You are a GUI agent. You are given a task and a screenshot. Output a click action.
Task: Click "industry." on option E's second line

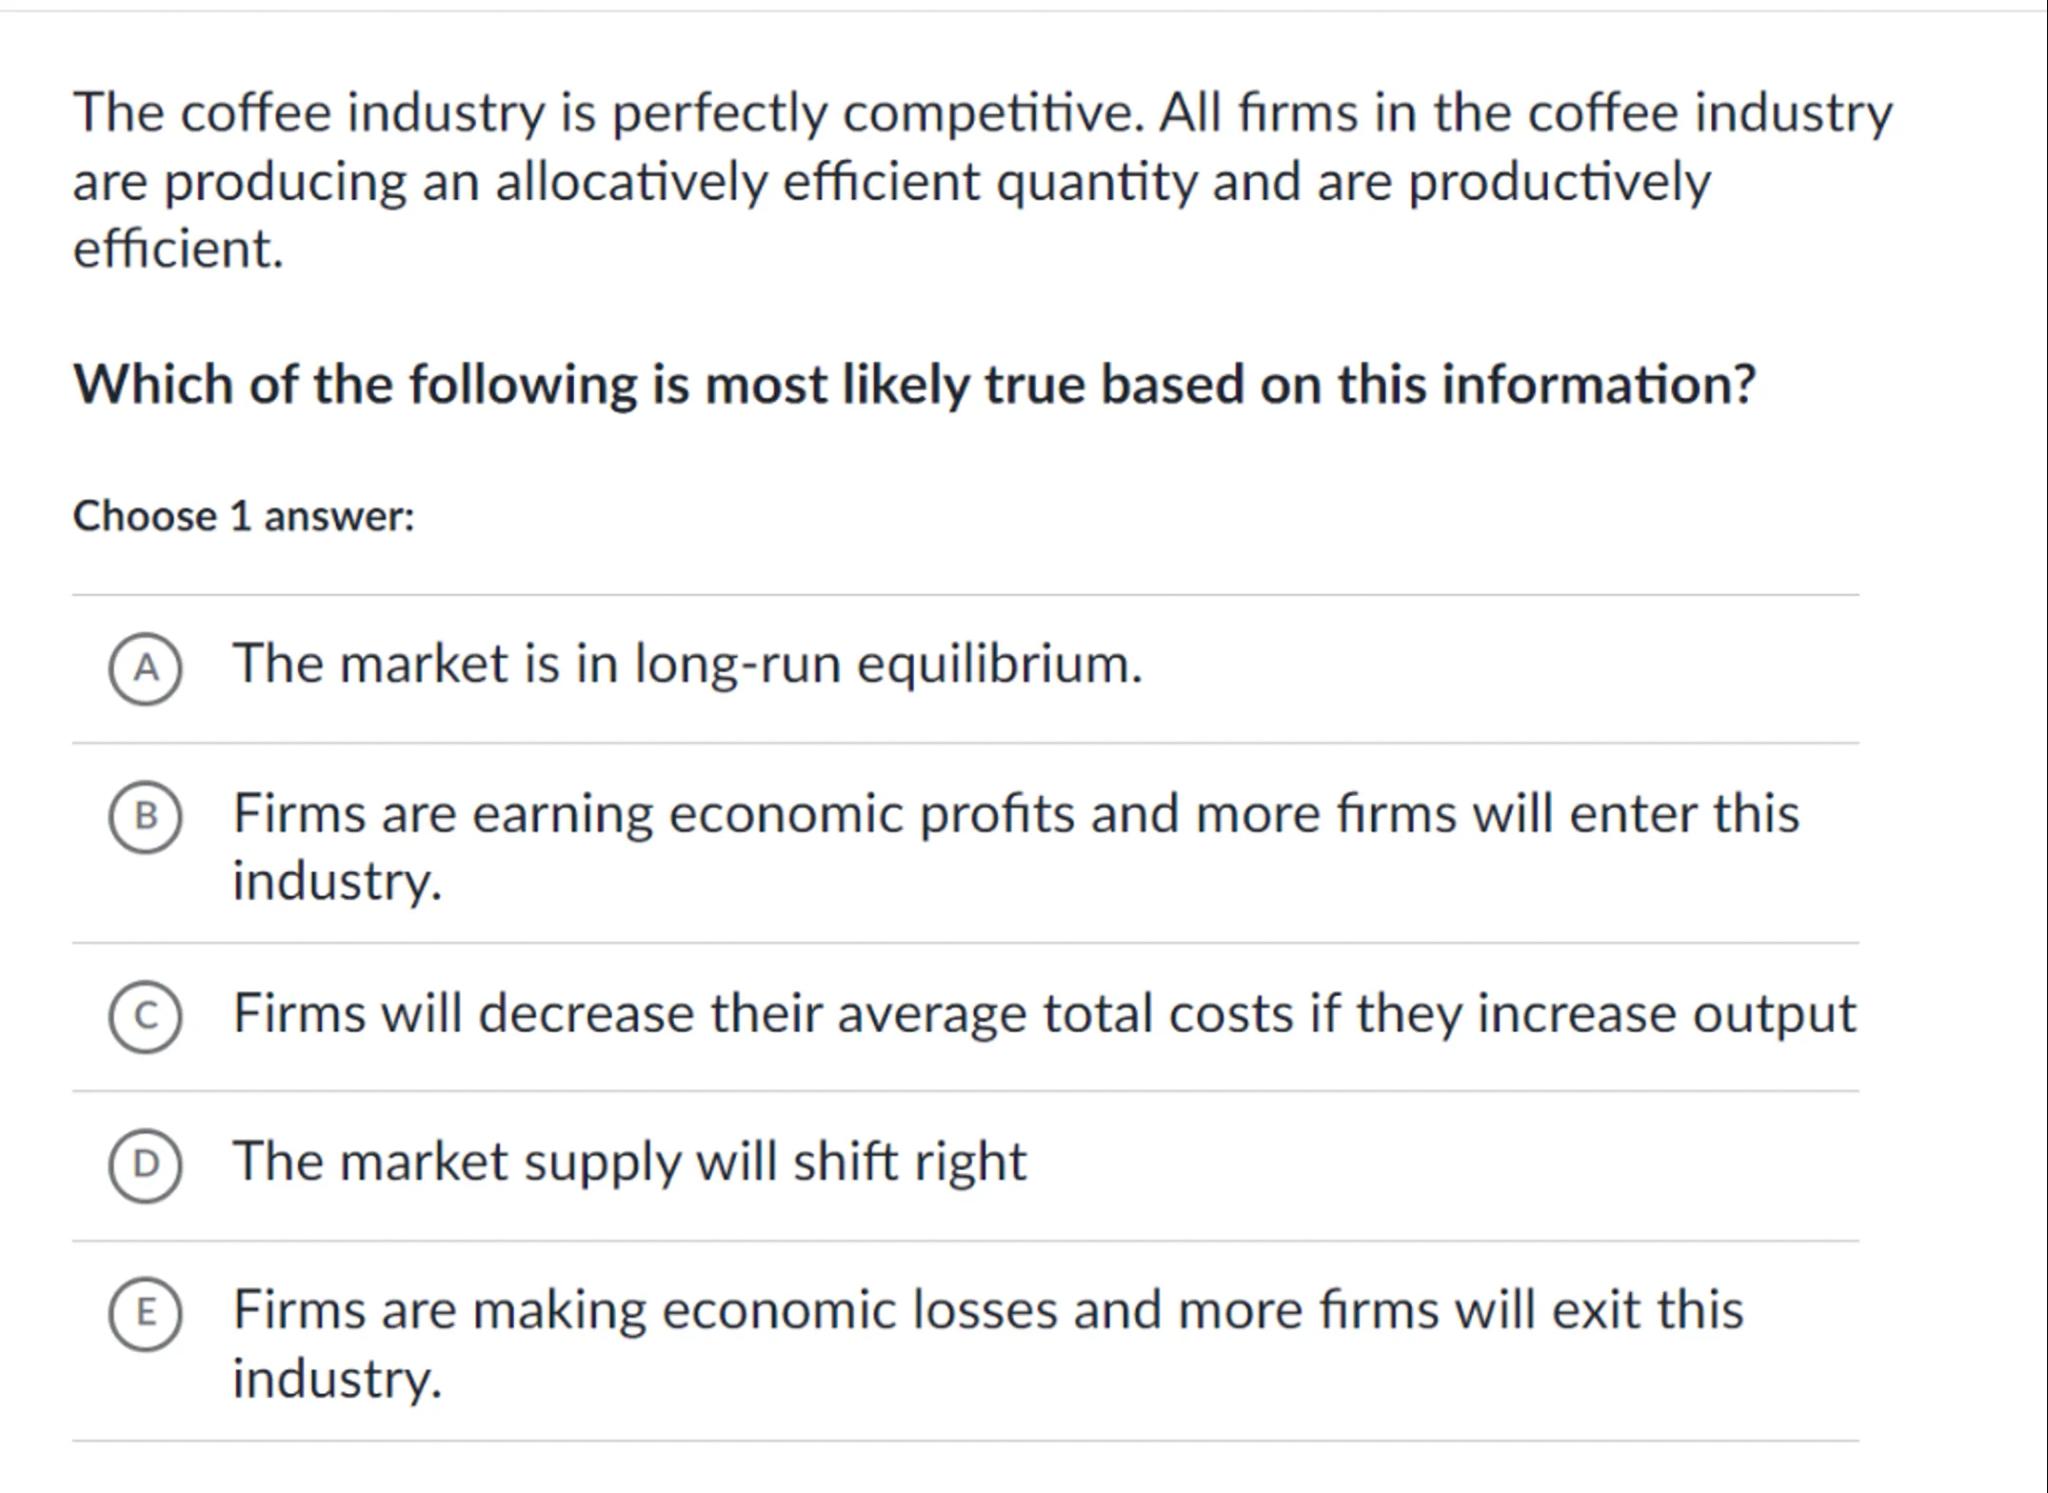337,1378
